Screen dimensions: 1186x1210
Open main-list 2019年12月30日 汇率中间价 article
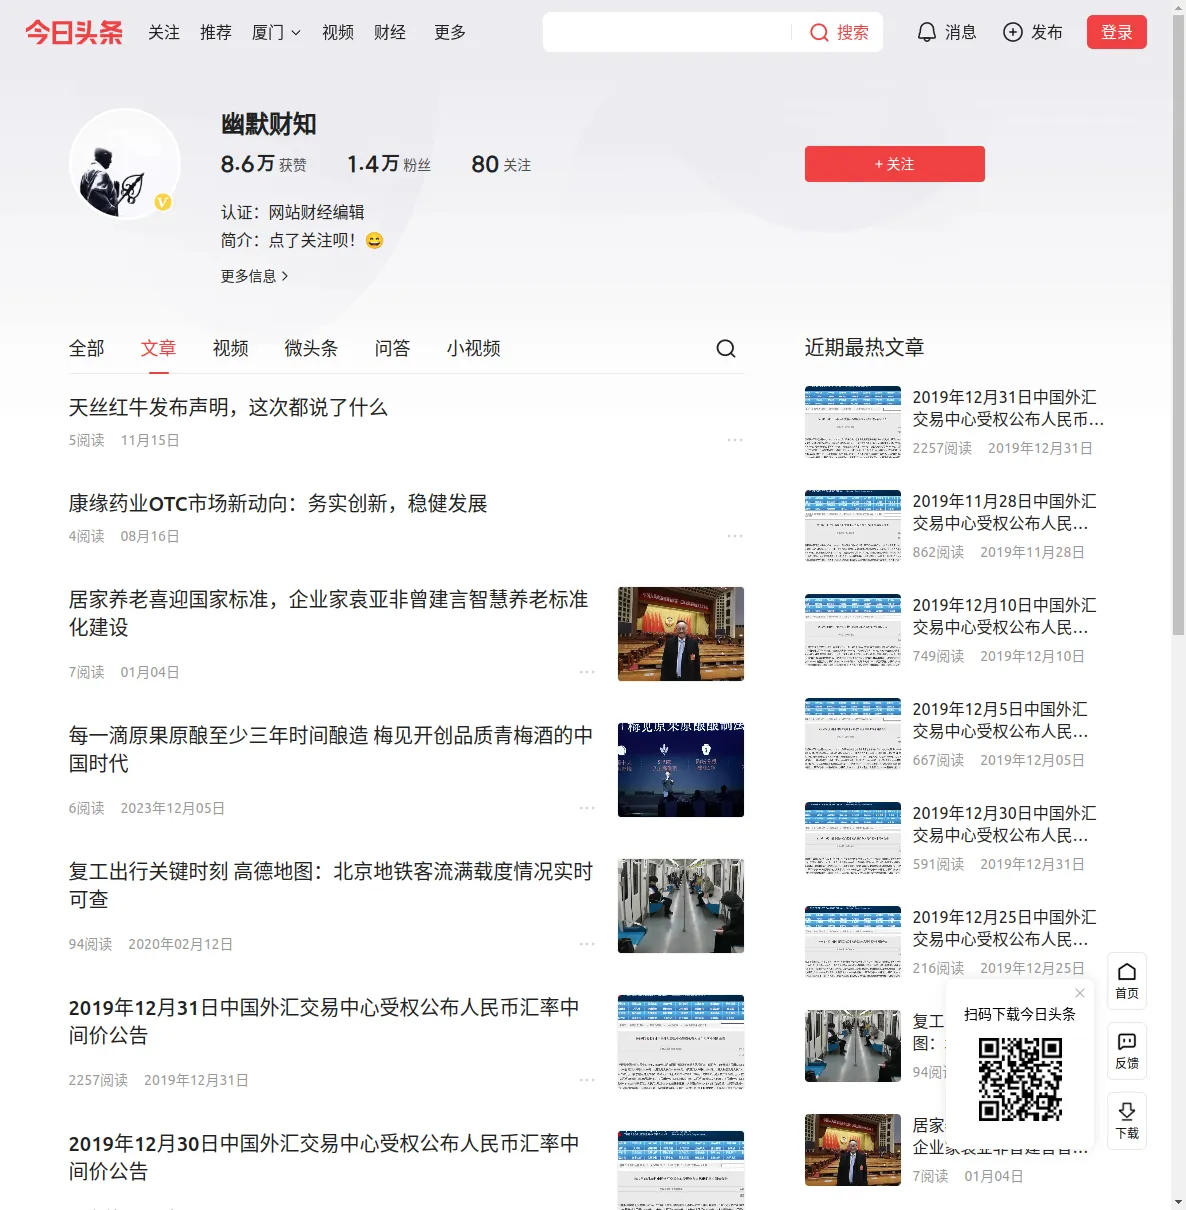(x=324, y=1157)
